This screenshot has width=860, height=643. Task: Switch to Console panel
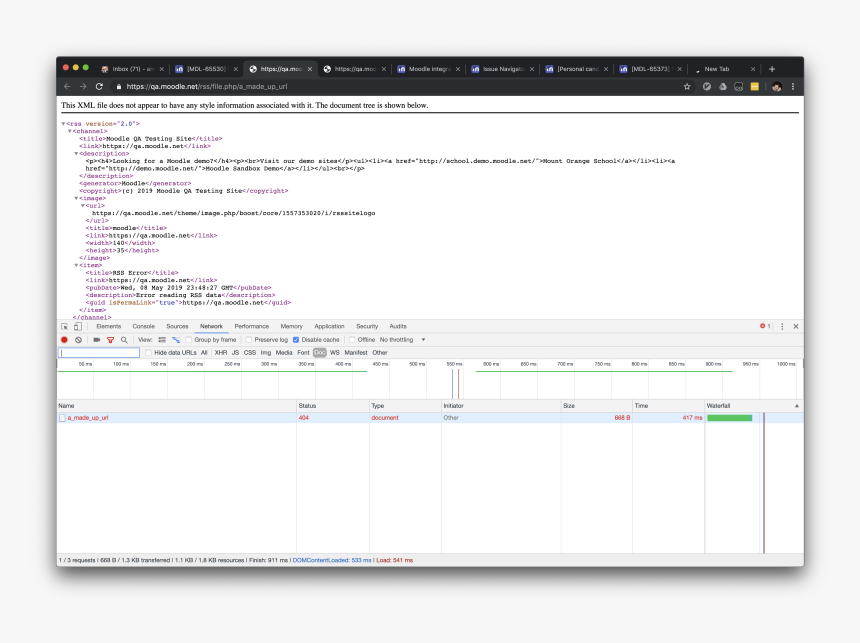point(144,326)
